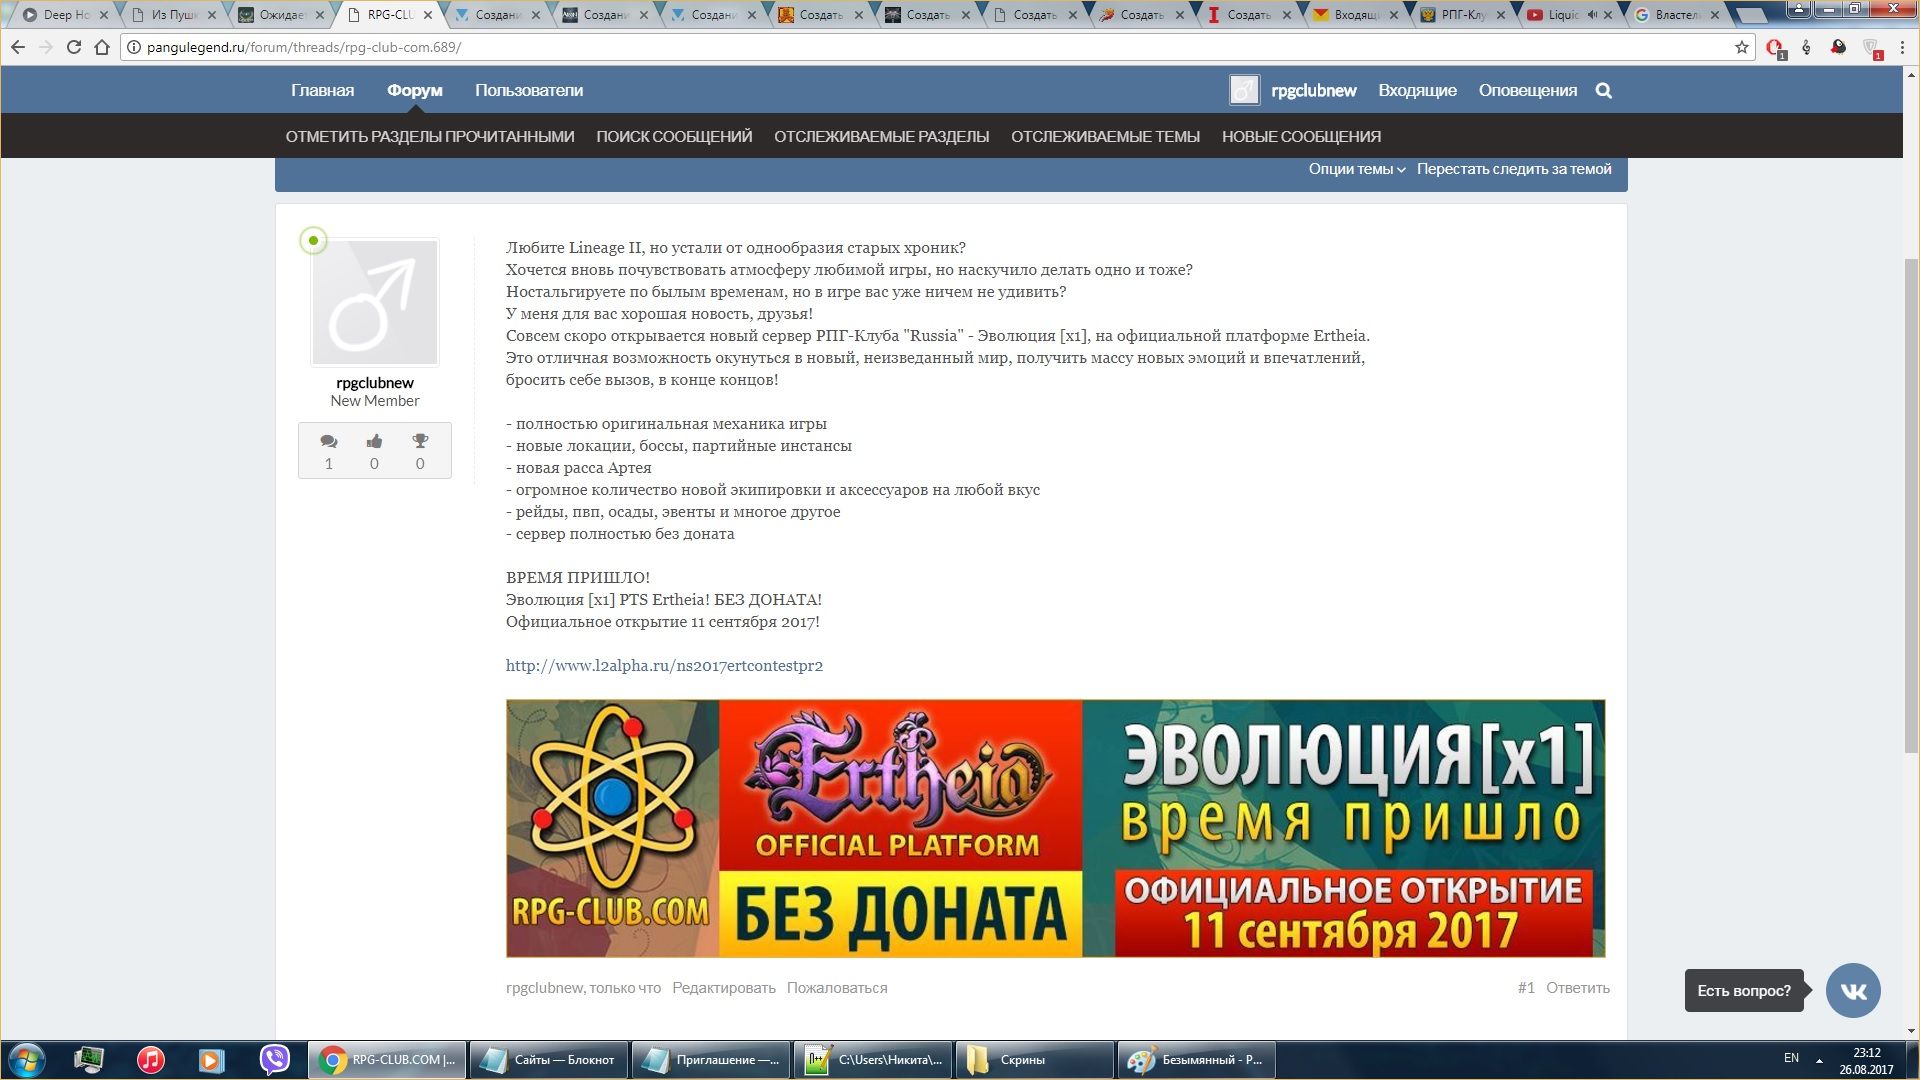This screenshot has width=1920, height=1080.
Task: Open Chrome menu three-dot icon
Action: tap(1903, 47)
